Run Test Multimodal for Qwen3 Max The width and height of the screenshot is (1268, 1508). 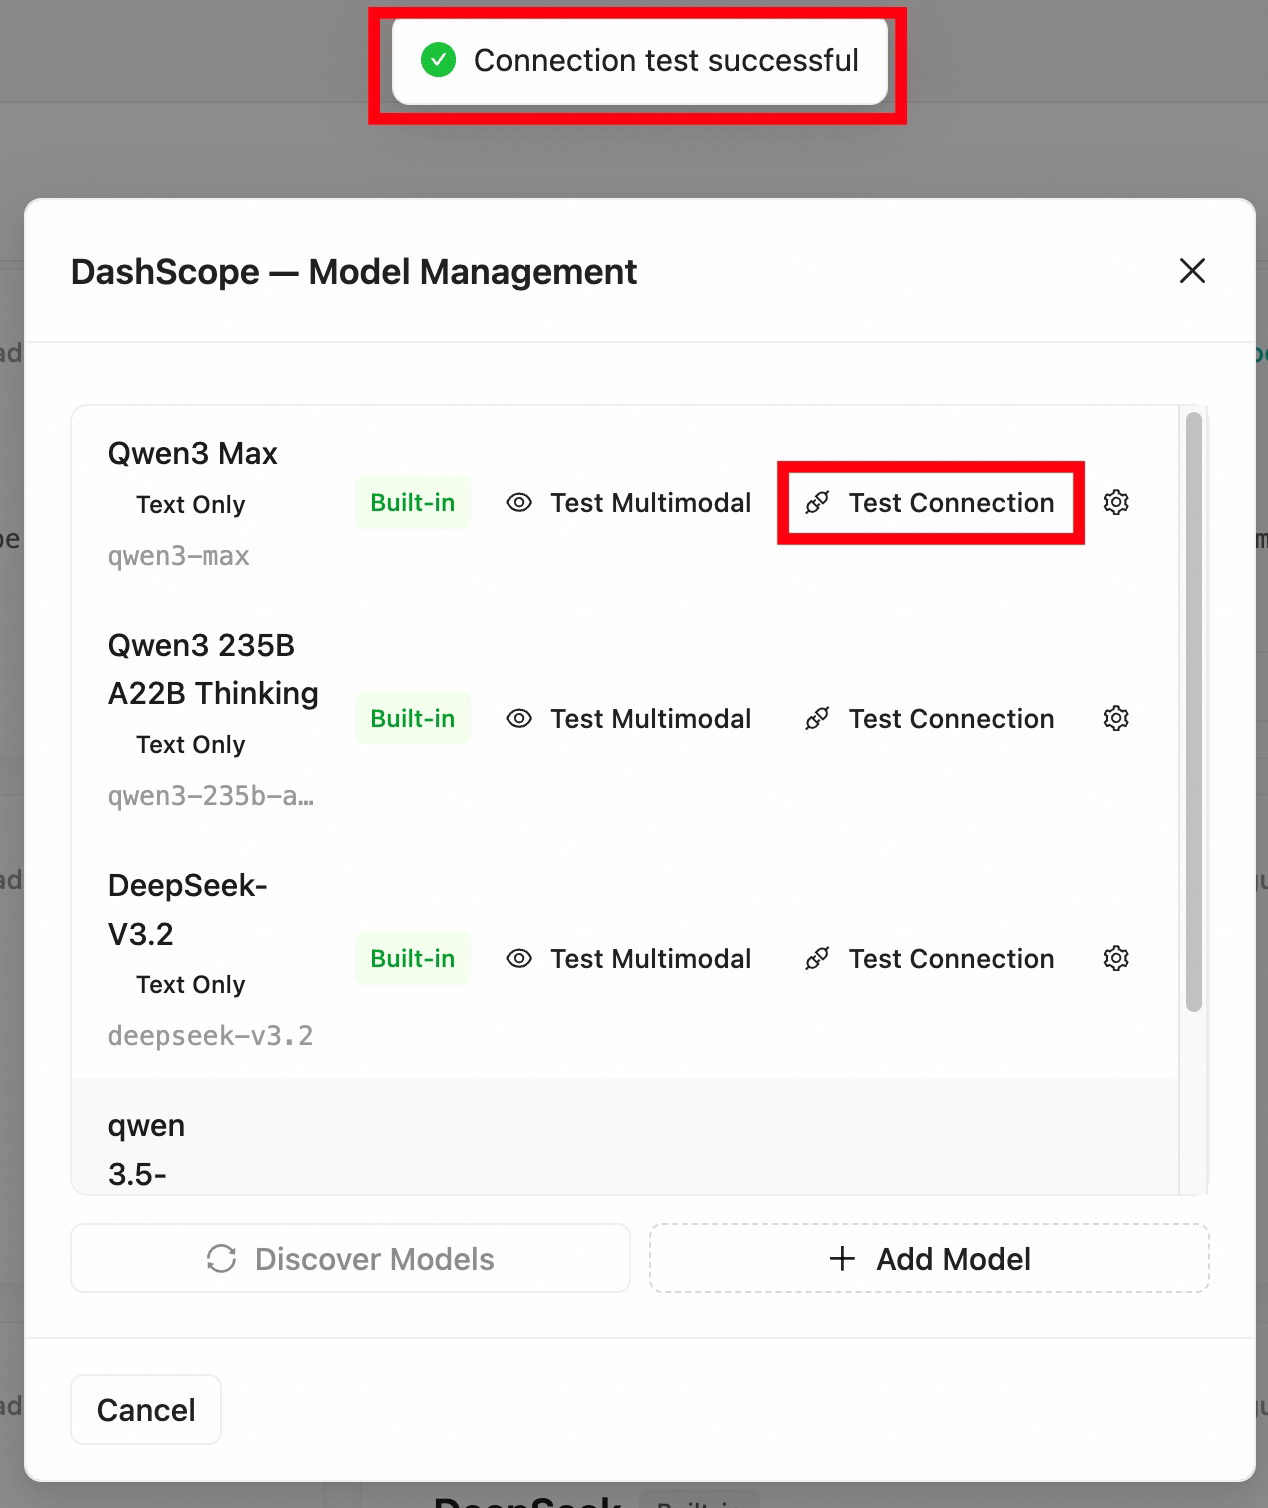629,502
